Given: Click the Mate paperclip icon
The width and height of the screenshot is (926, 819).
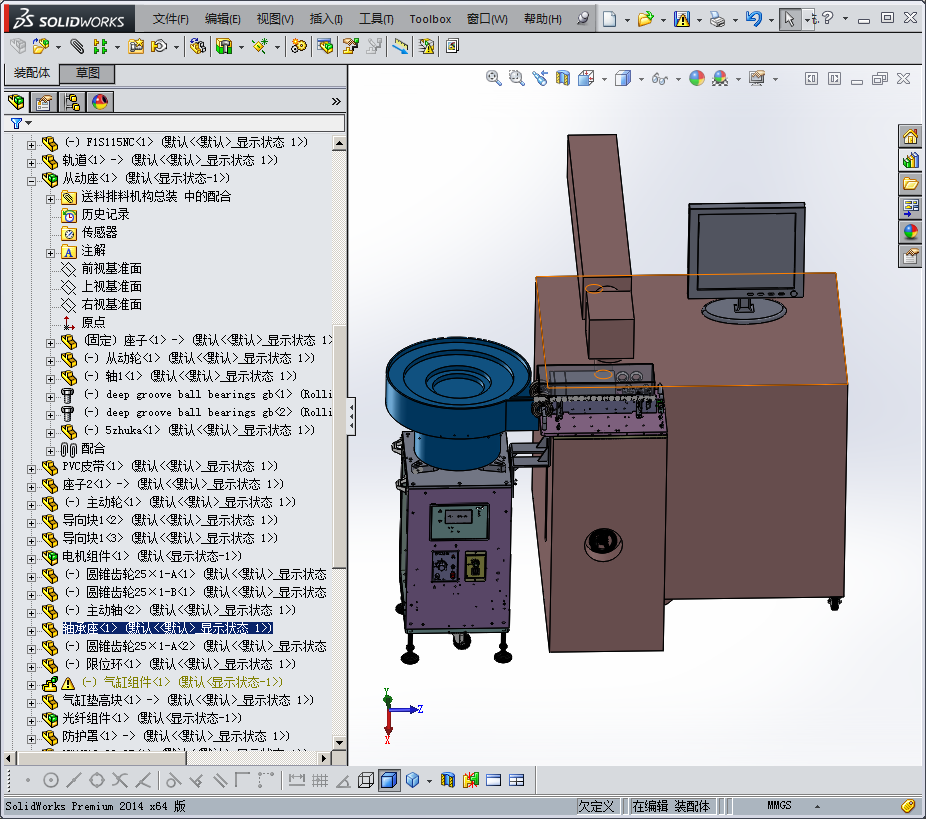Looking at the screenshot, I should (77, 46).
